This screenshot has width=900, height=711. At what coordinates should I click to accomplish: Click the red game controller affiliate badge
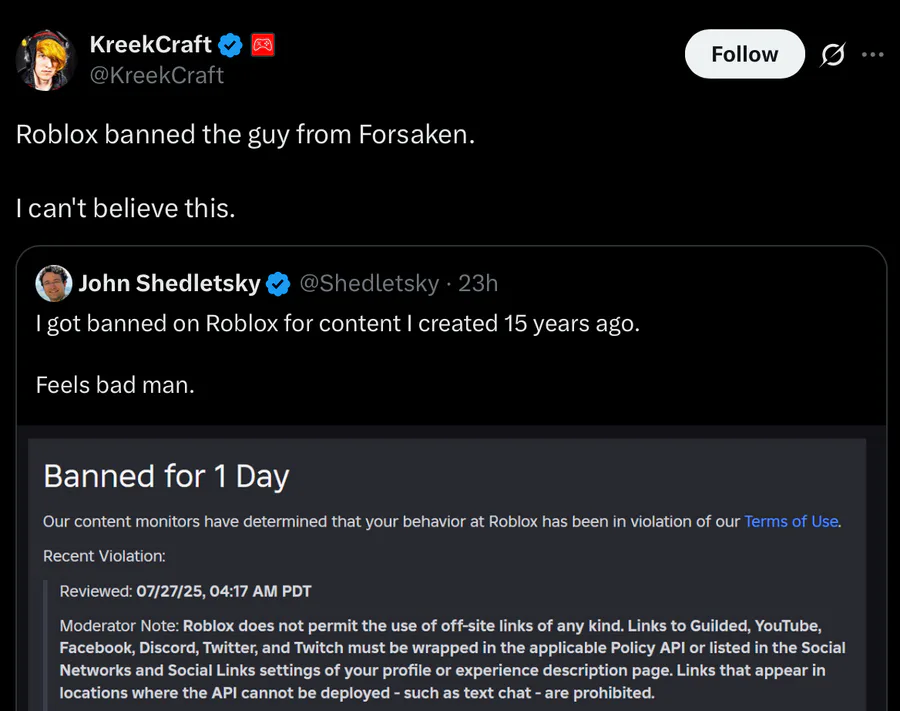tap(263, 45)
